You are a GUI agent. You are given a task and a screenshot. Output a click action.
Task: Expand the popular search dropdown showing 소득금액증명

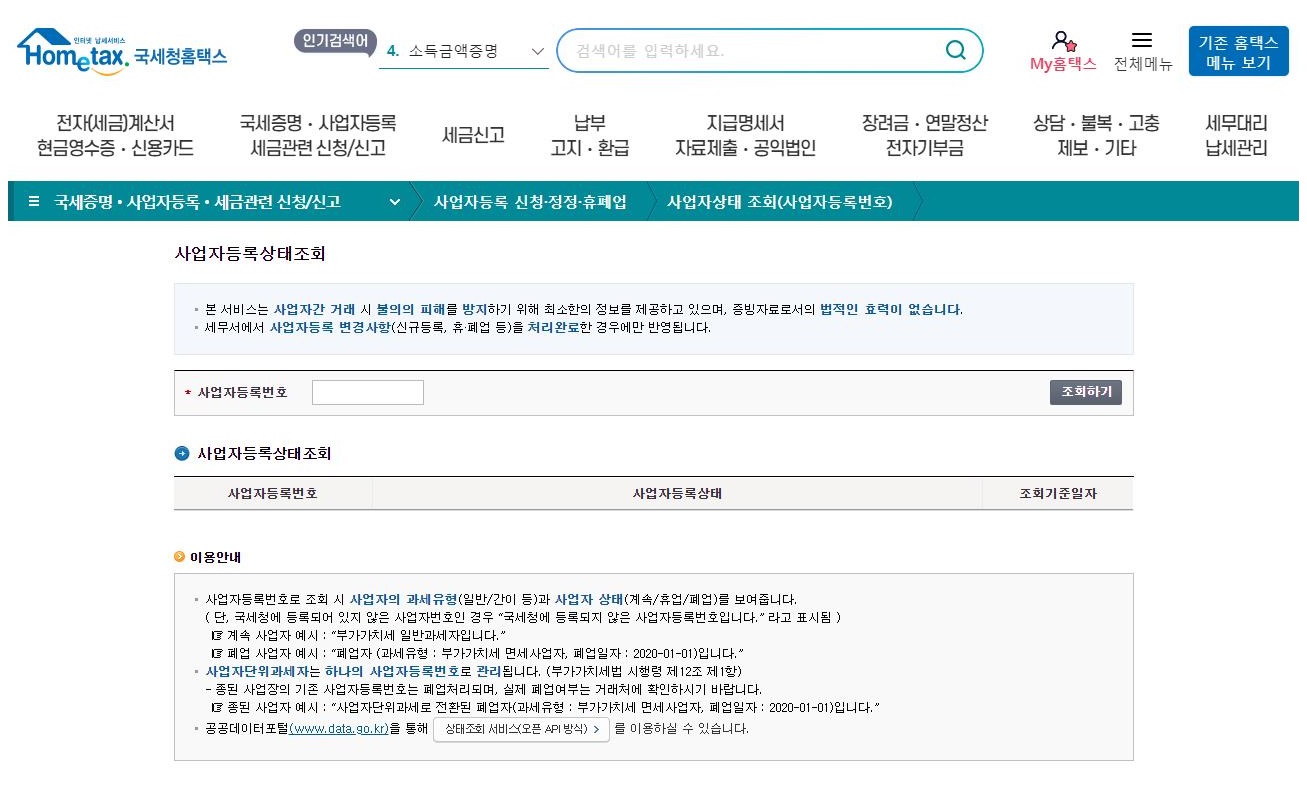point(537,50)
